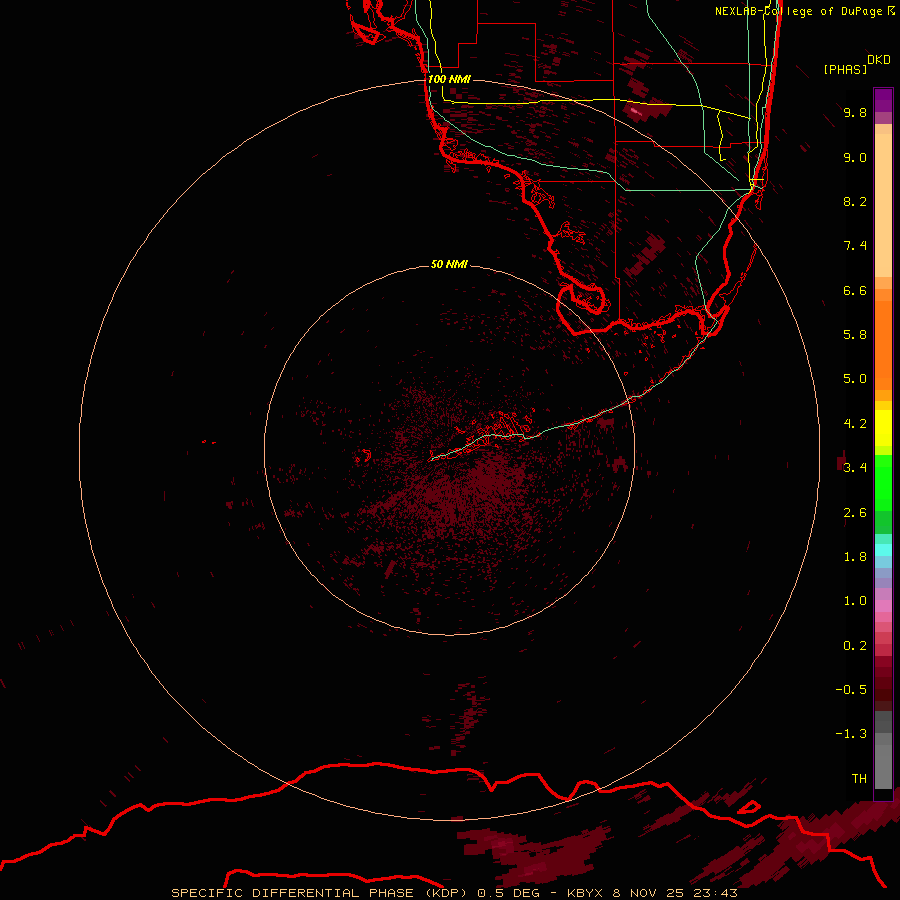The height and width of the screenshot is (900, 900).
Task: Click the KBYX 8 NOV 25 23:43 timestamp
Action: [x=652, y=893]
